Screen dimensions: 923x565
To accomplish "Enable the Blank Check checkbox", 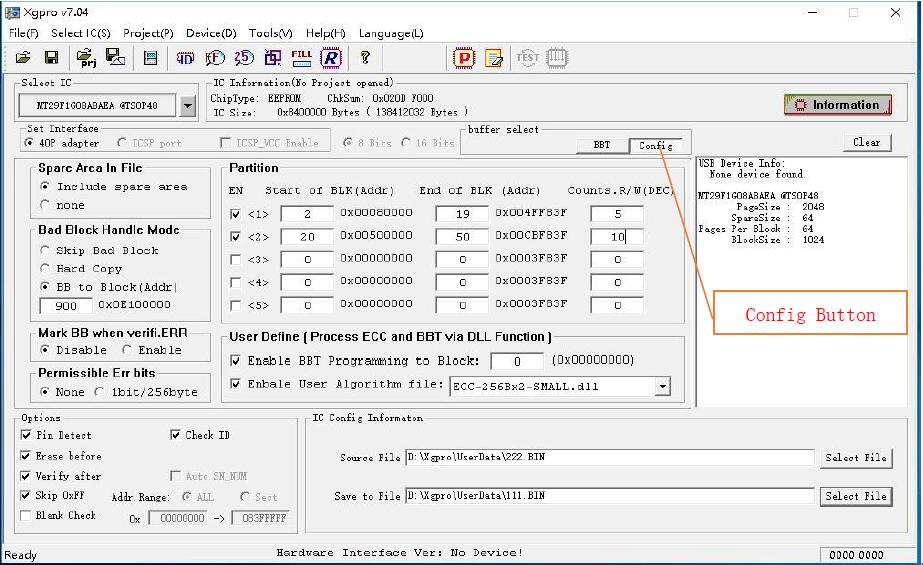I will [x=25, y=515].
